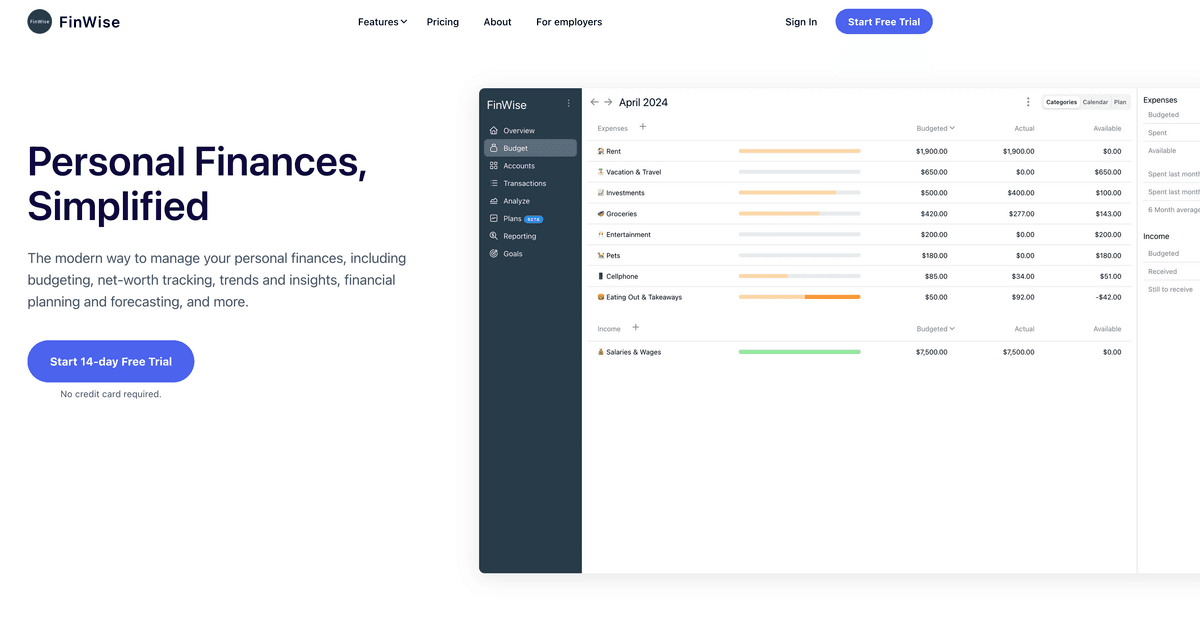The height and width of the screenshot is (632, 1200).
Task: Switch to the Plan view tab
Action: 1120,102
